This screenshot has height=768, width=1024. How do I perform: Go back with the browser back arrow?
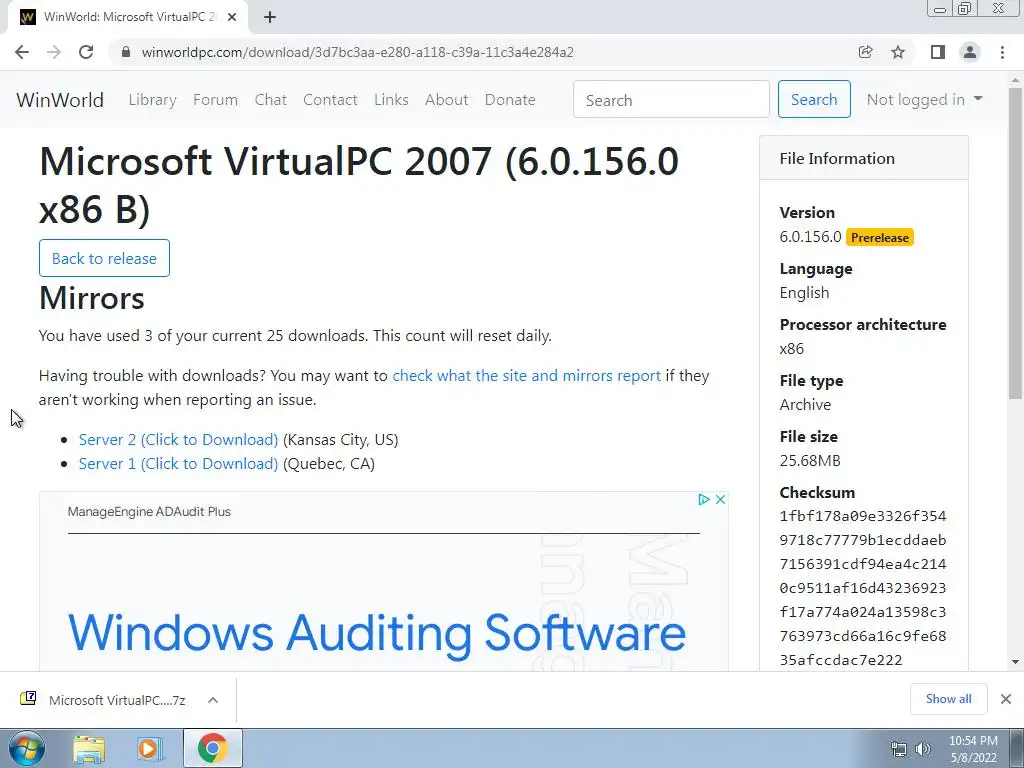tap(22, 52)
